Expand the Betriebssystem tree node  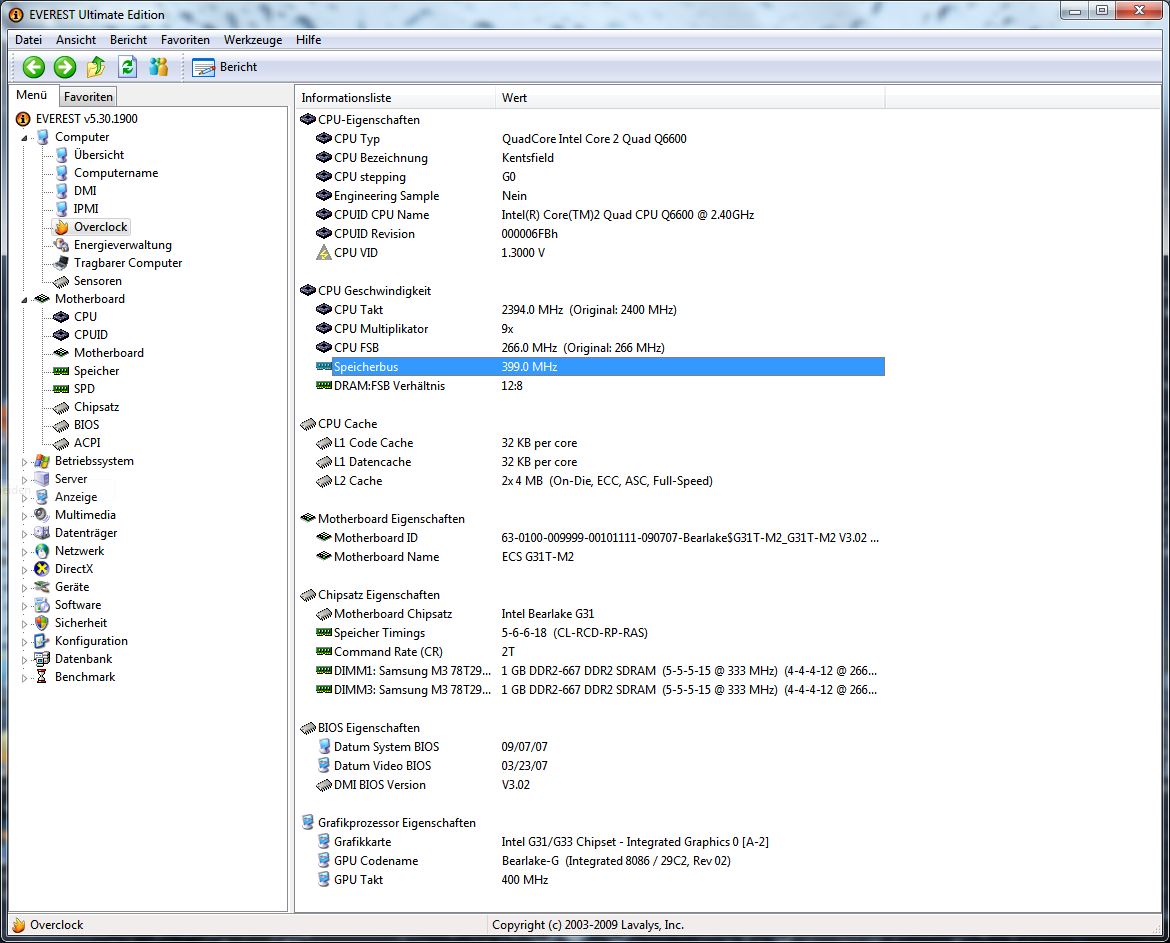24,462
